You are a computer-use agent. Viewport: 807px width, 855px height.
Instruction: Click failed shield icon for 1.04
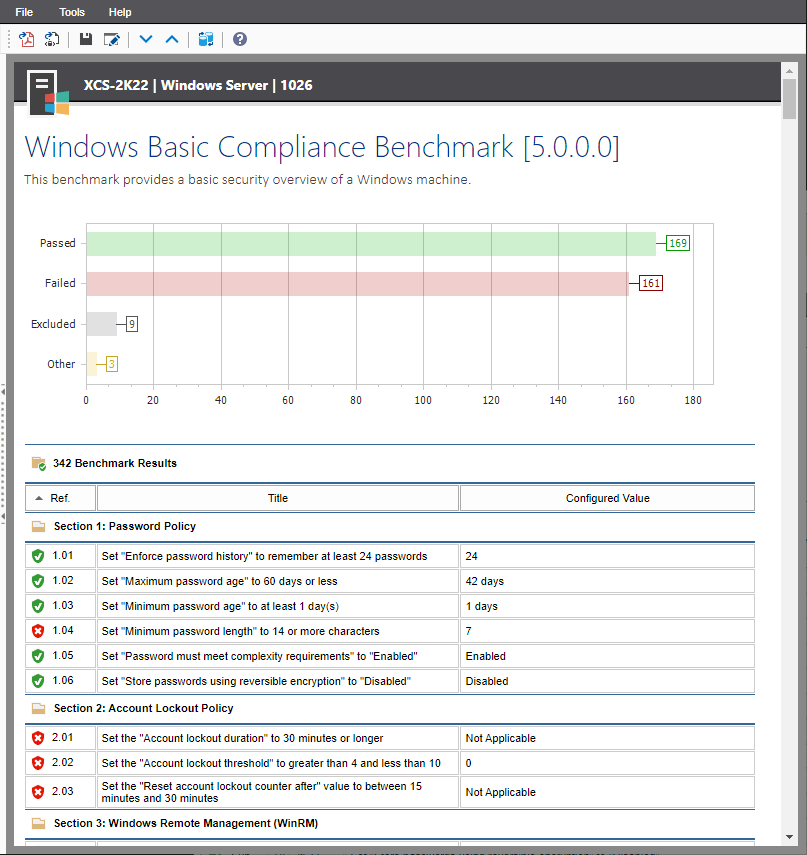[x=38, y=631]
